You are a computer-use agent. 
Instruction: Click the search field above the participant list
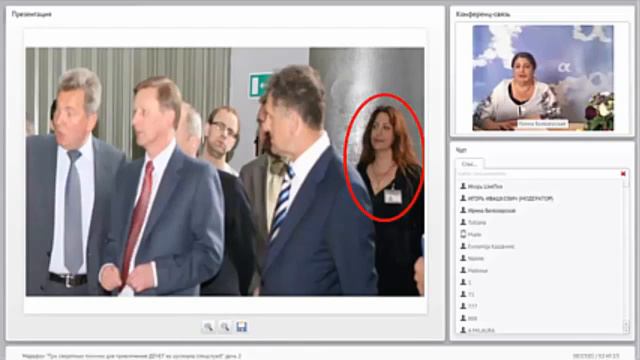pyautogui.click(x=537, y=174)
